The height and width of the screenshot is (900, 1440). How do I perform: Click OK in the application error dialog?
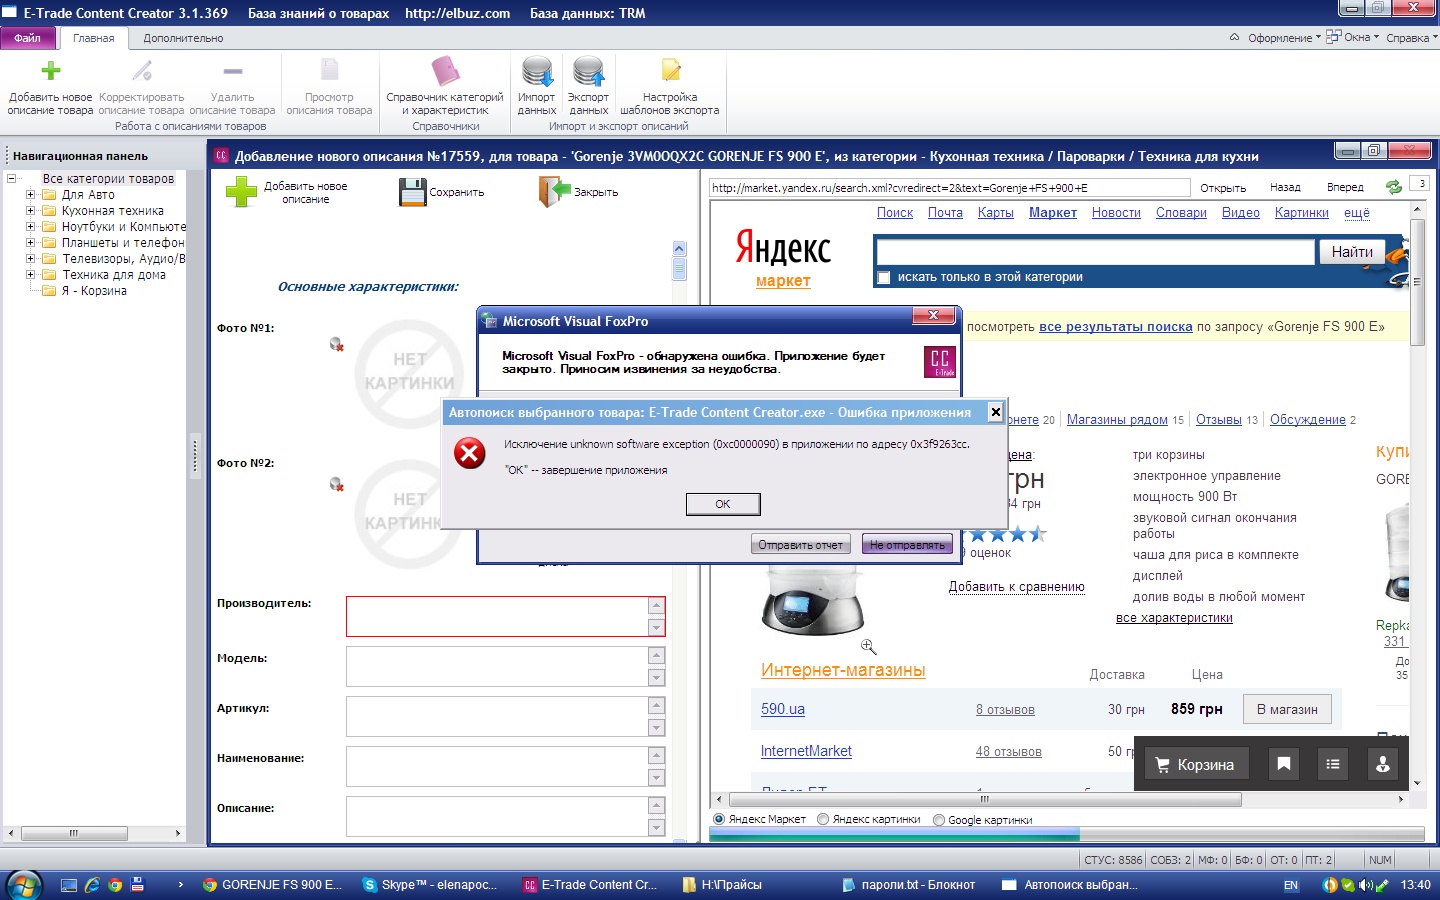pyautogui.click(x=723, y=504)
